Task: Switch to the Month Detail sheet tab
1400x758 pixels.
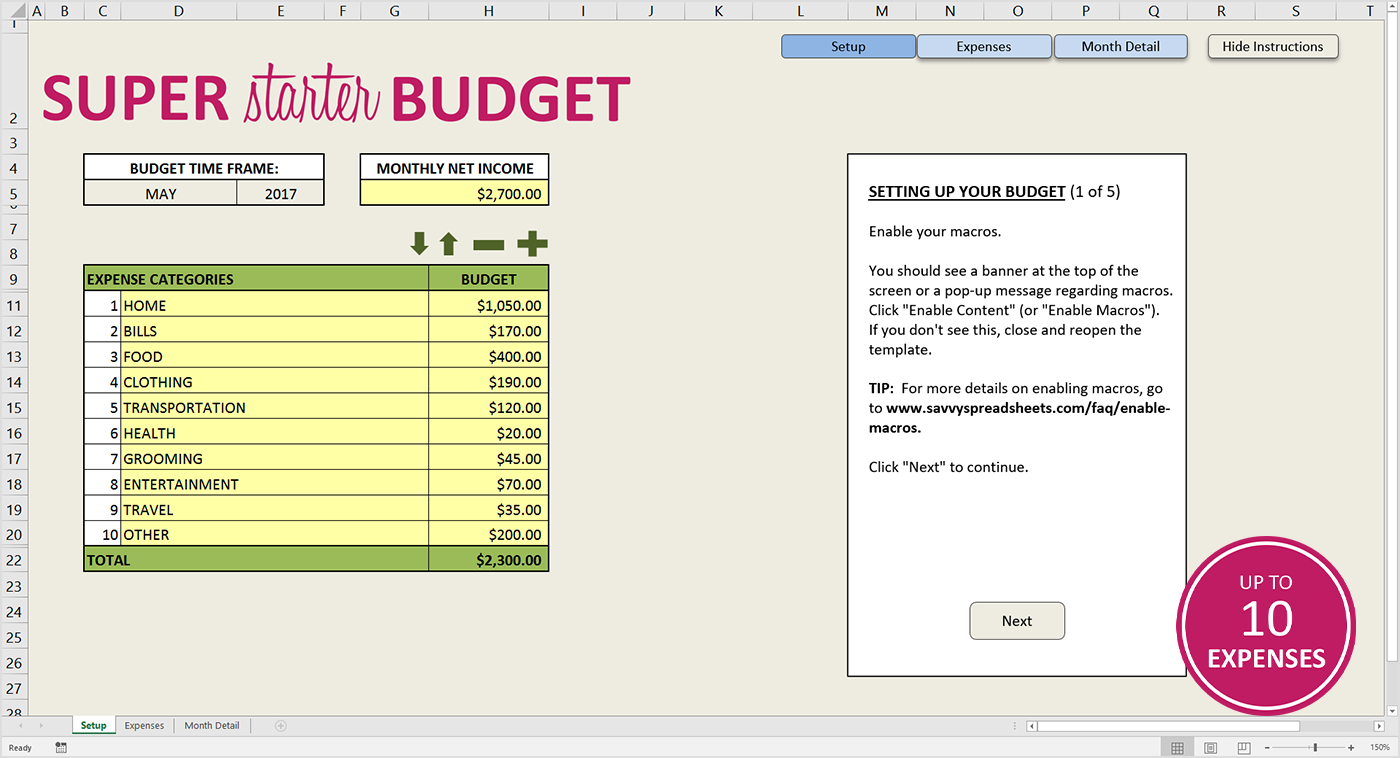Action: (211, 725)
